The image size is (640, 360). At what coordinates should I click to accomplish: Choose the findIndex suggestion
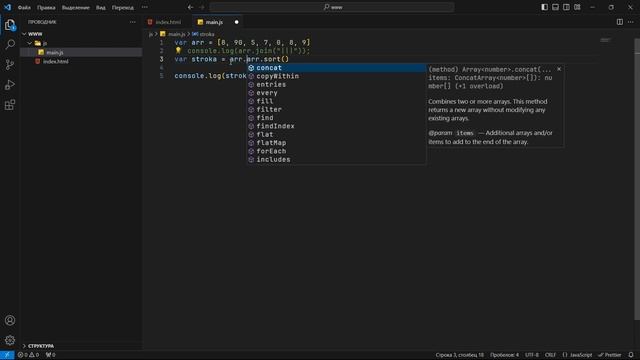coord(336,126)
